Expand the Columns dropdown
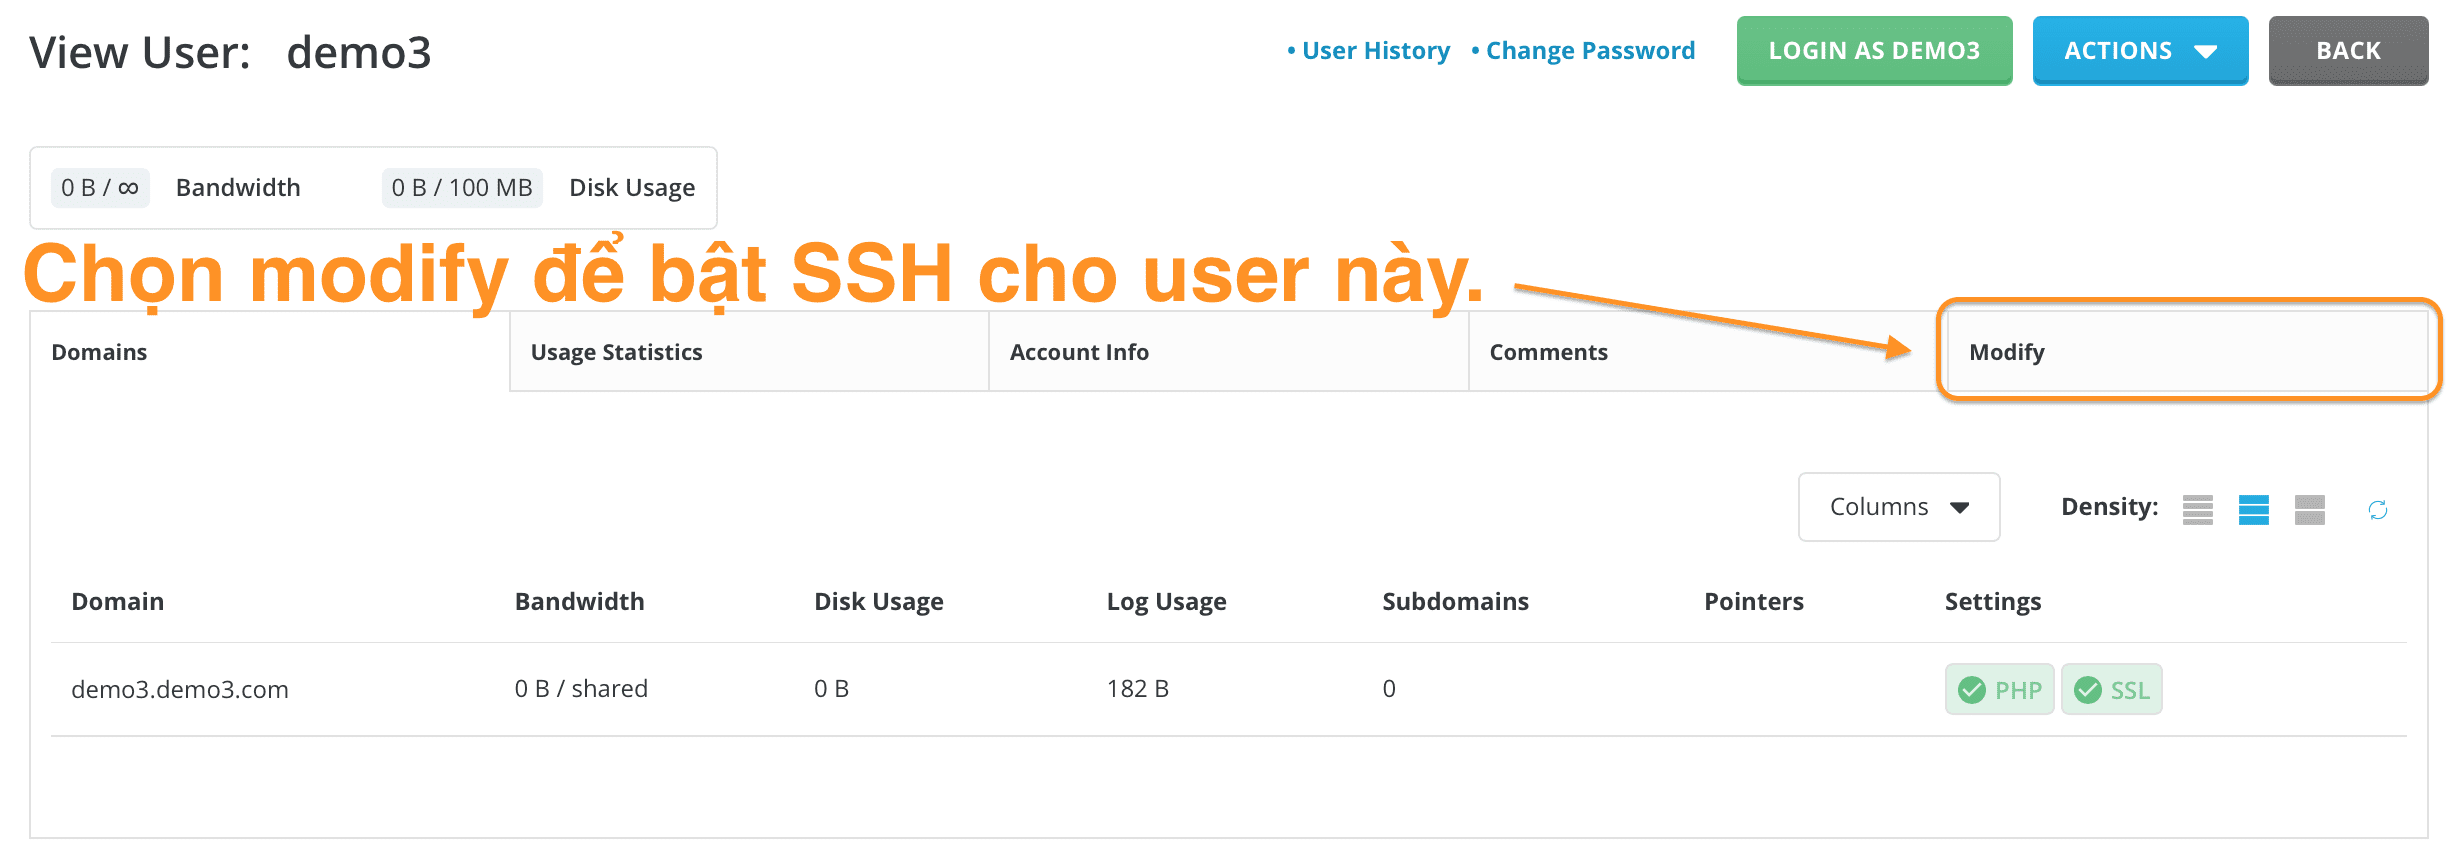 (1898, 507)
